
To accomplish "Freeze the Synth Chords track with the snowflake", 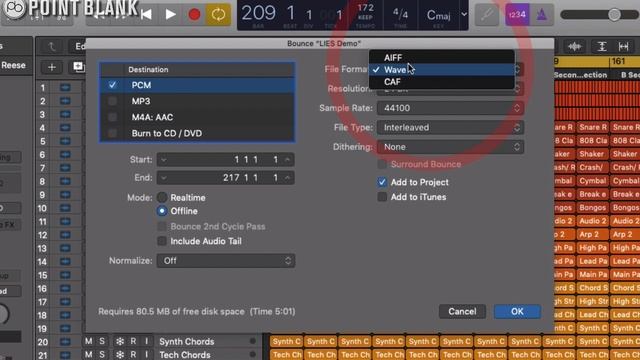I will click(x=120, y=341).
